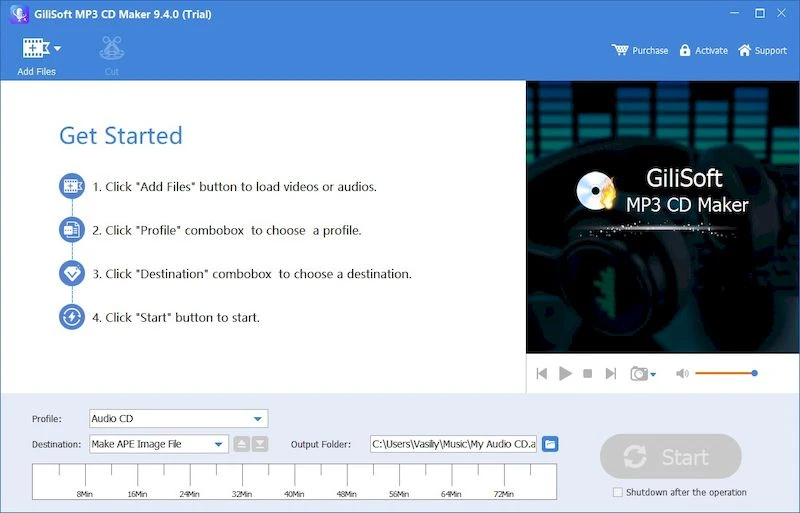Open the Destination Make APE Image File dropdown
800x513 pixels.
[158, 444]
